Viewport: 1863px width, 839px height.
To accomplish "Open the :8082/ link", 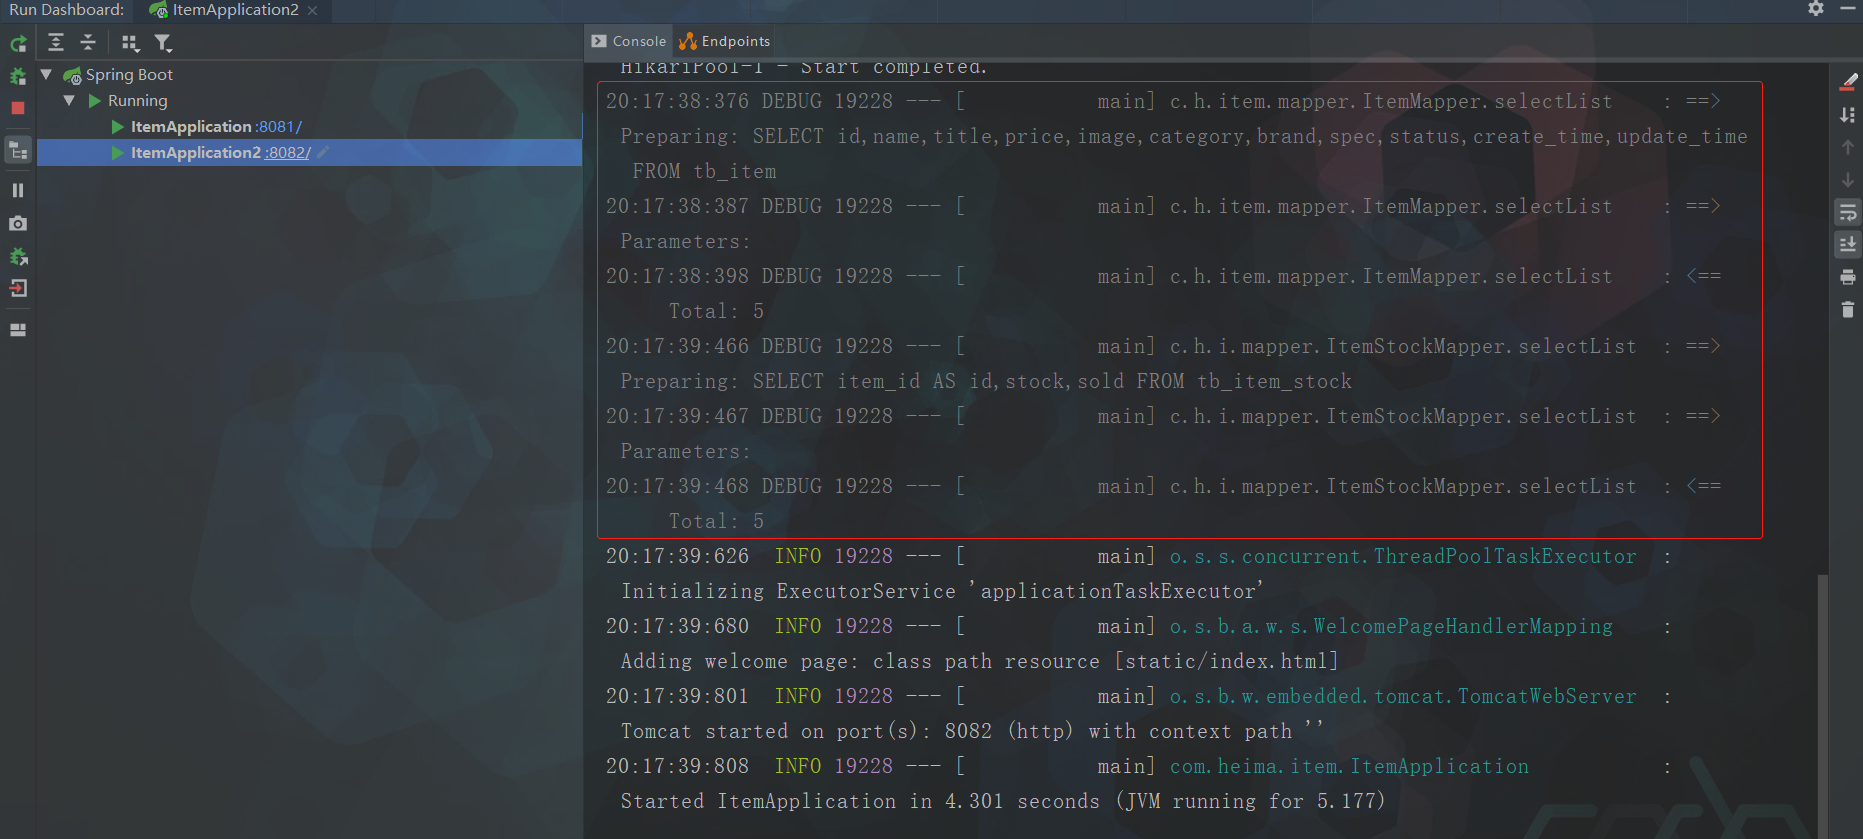I will (x=288, y=152).
